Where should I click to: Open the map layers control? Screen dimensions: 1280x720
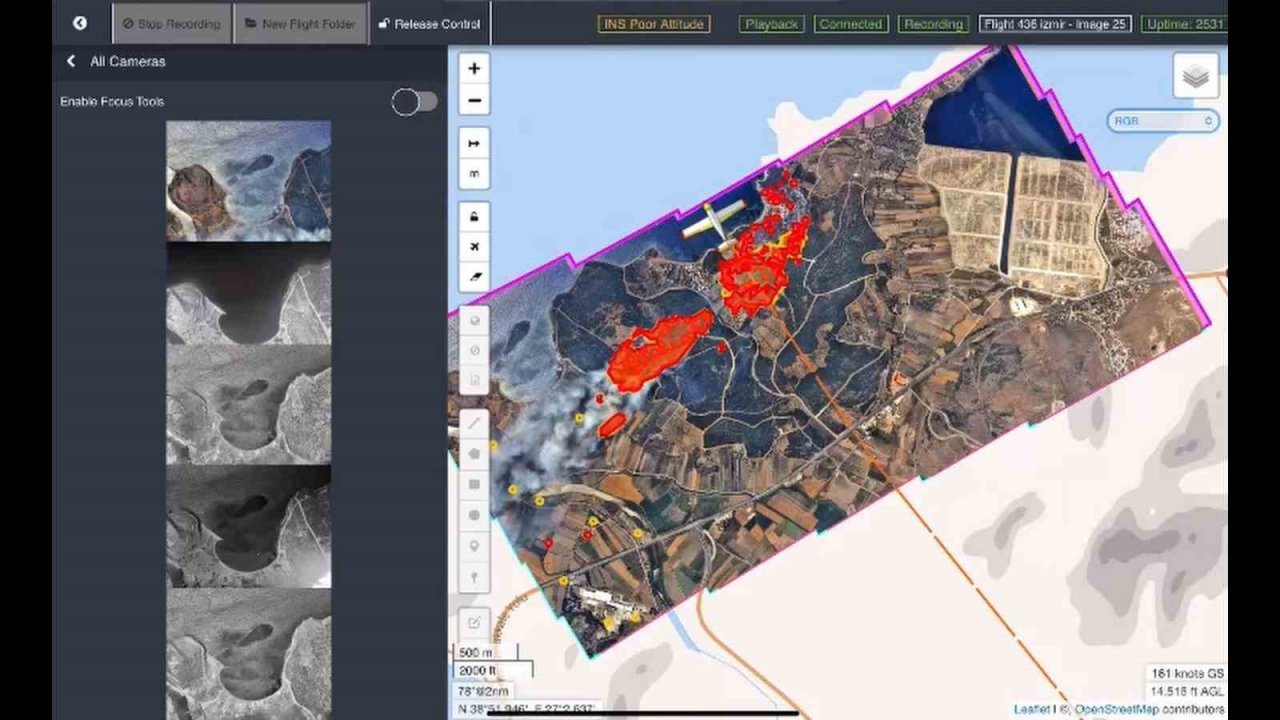1195,76
